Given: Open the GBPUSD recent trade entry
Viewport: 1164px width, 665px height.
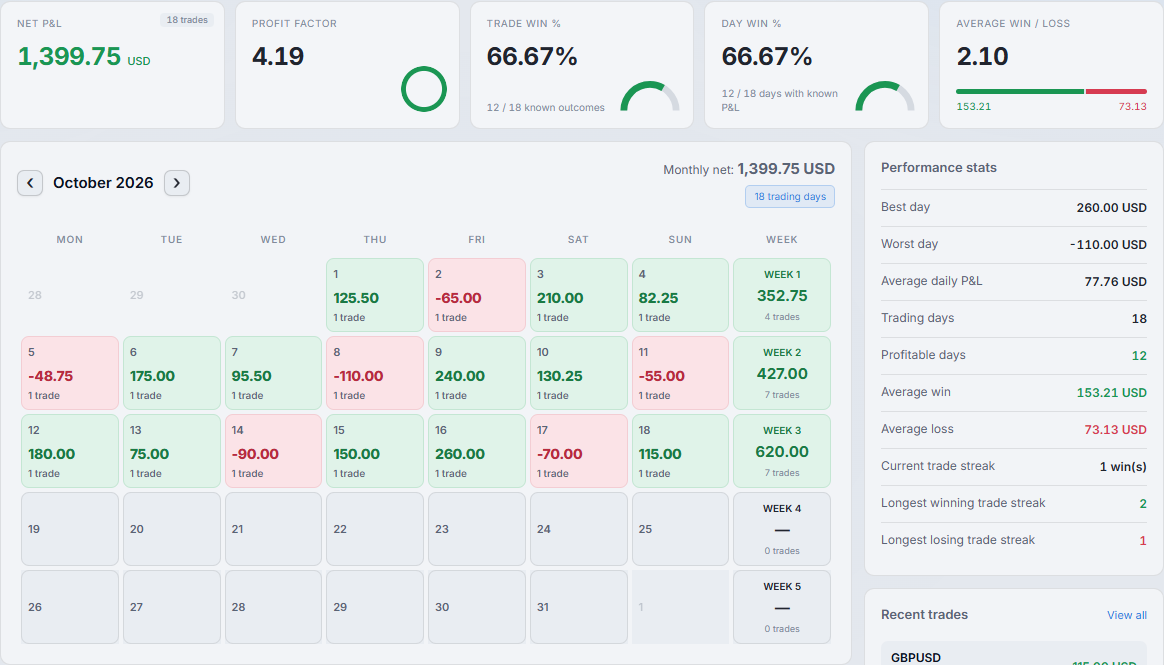Looking at the screenshot, I should pyautogui.click(x=1014, y=654).
